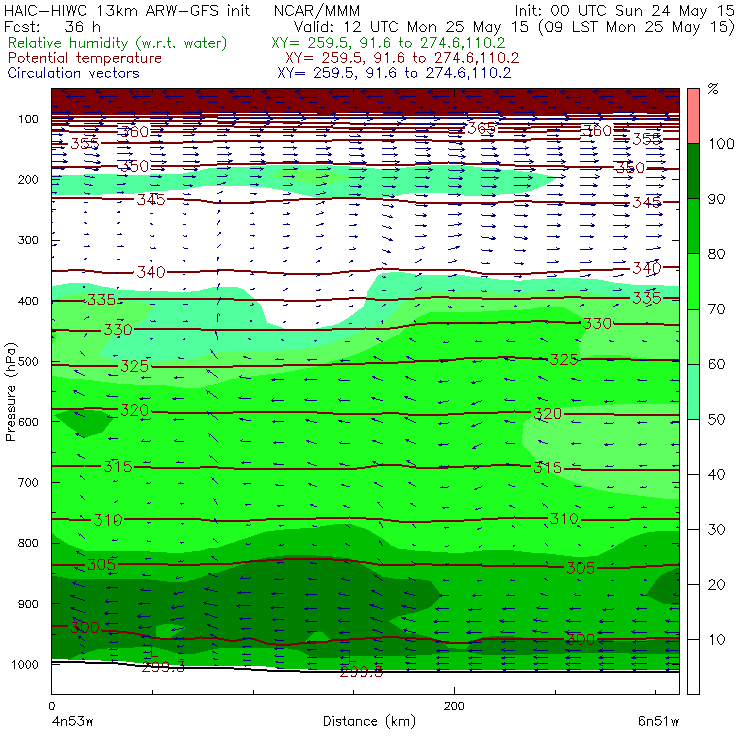Screen dimensions: 740x740
Task: Click the '0' distance axis tick label
Action: (x=52, y=706)
